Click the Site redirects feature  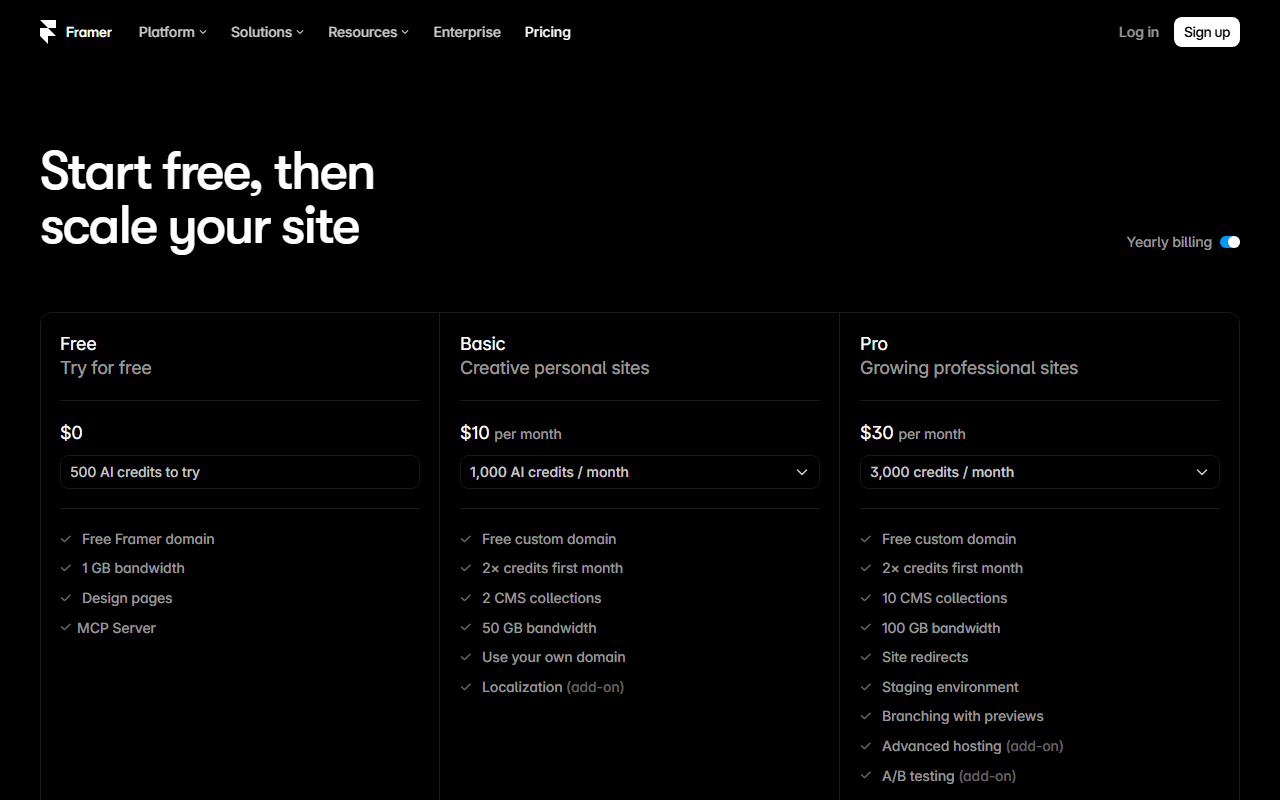(x=925, y=657)
